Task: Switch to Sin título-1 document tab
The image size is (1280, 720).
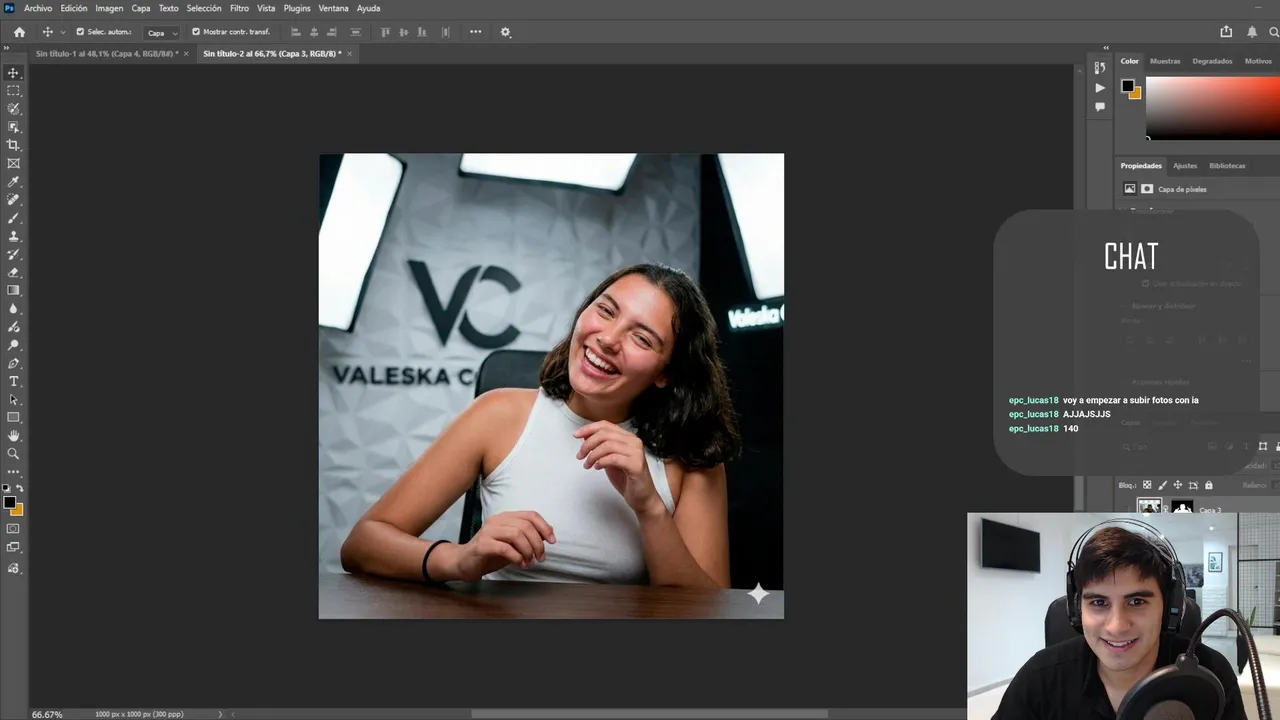Action: (105, 54)
